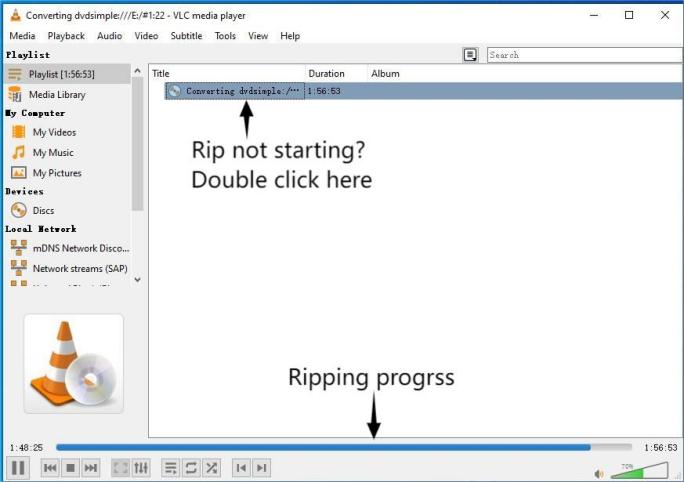Click the stop playback button
The height and width of the screenshot is (482, 684).
70,467
